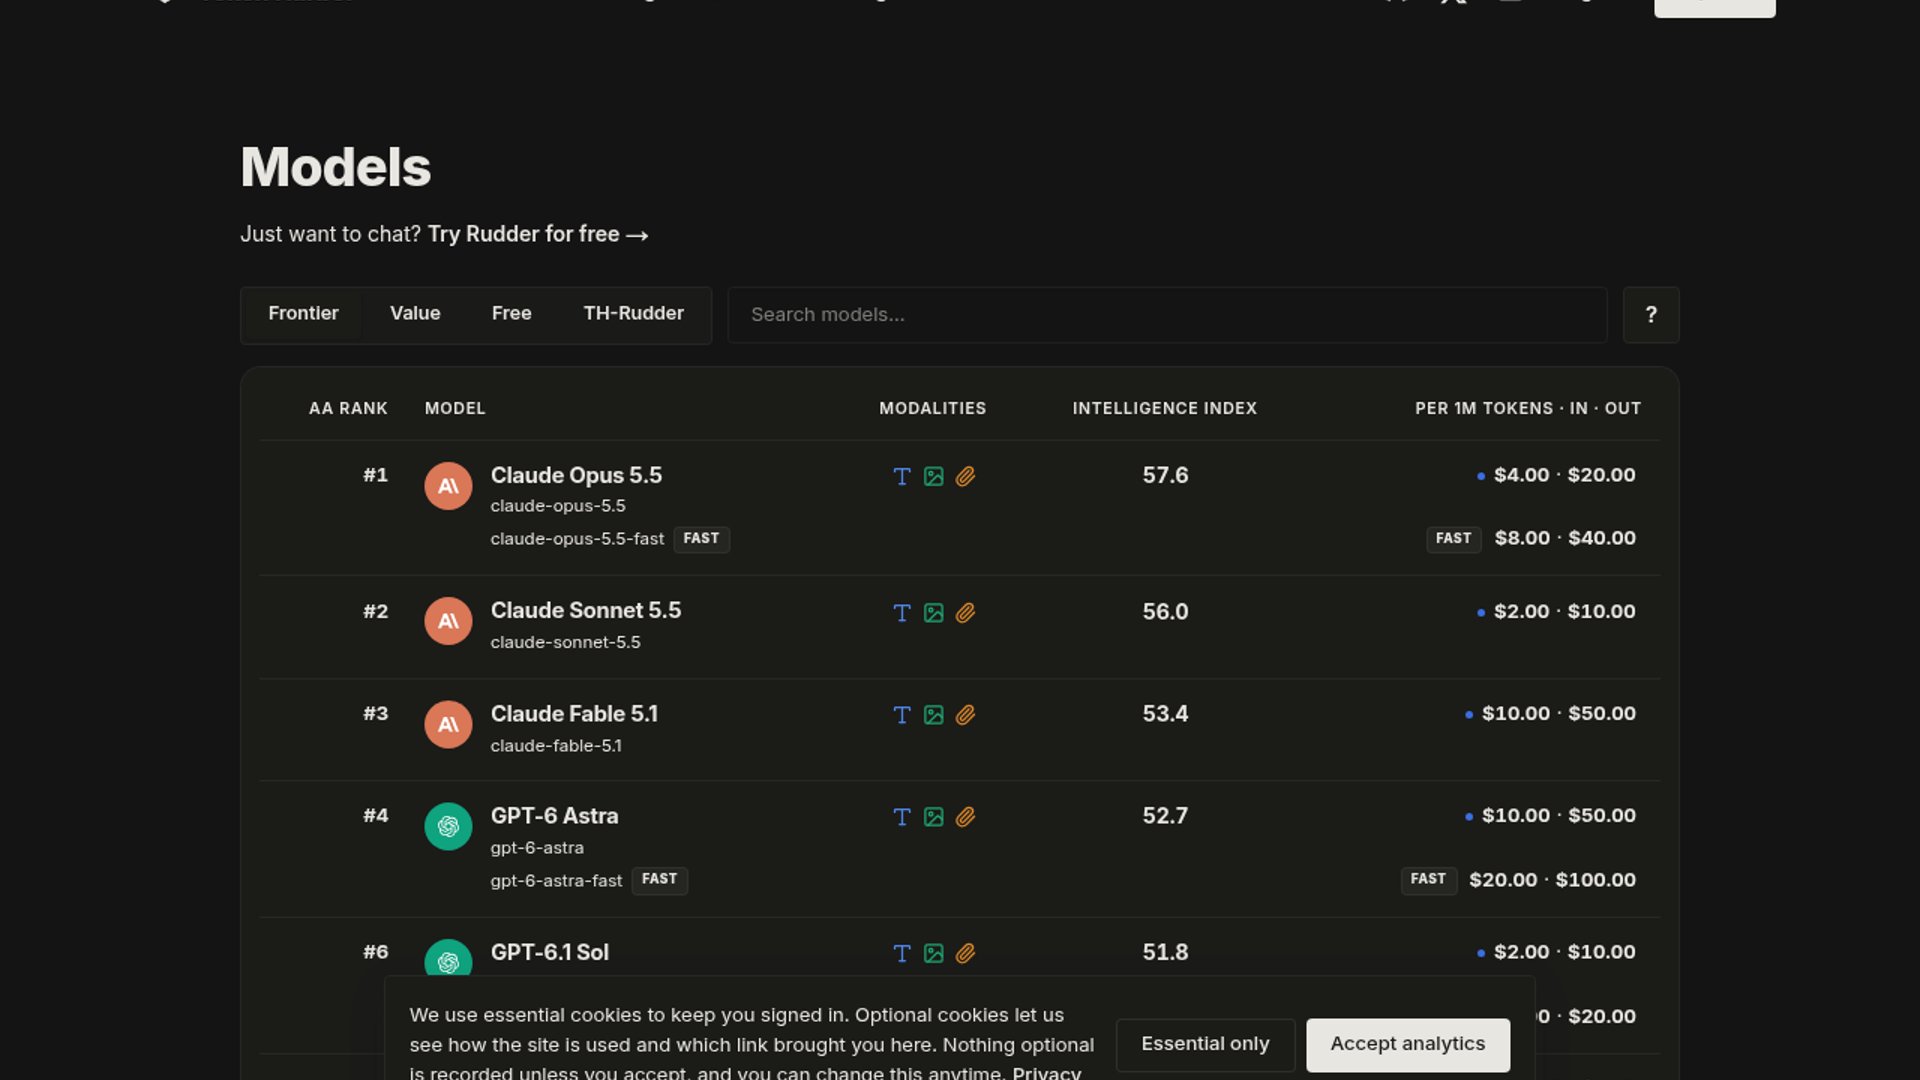Open the TH-Rudder filter tab

[x=633, y=314]
